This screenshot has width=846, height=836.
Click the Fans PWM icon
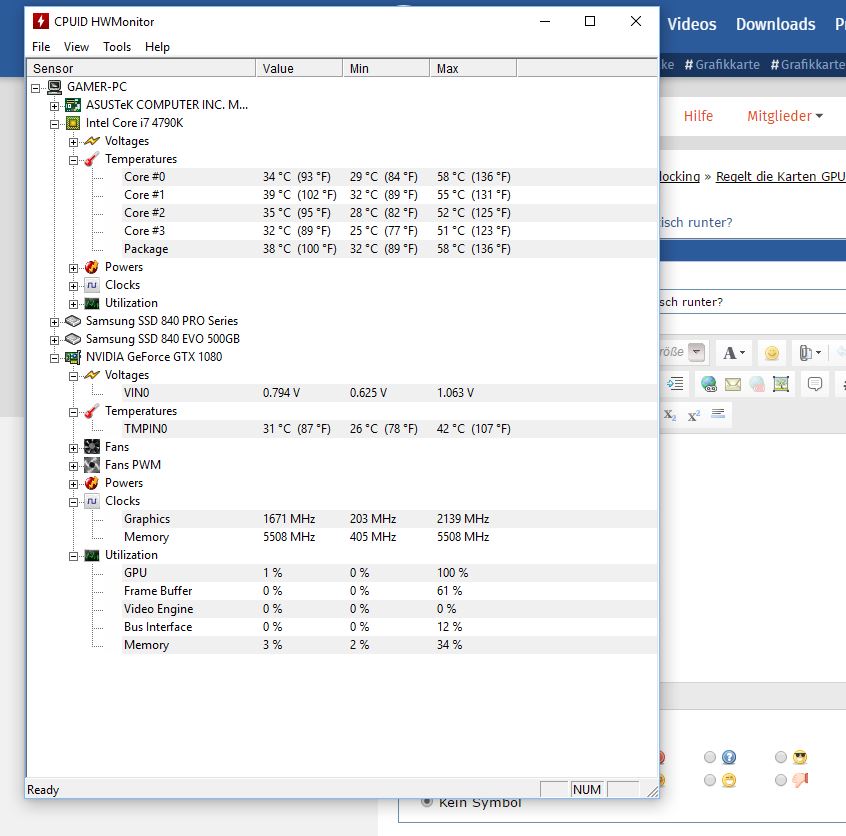click(x=92, y=465)
